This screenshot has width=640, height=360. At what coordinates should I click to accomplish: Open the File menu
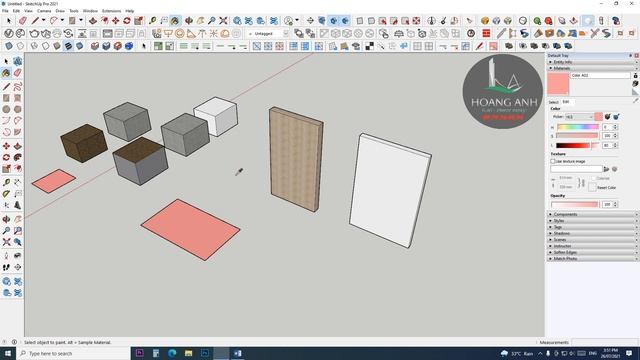click(x=5, y=11)
